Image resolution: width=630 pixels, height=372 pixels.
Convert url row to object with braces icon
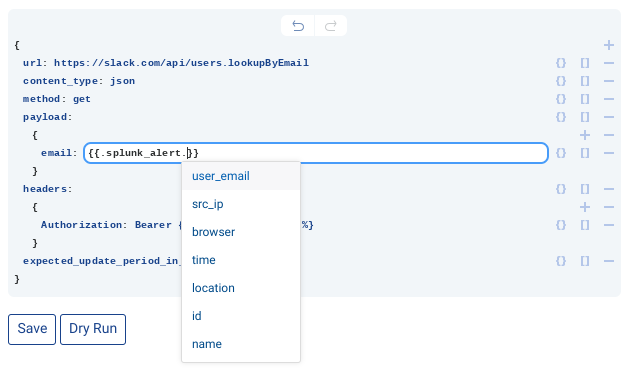(561, 63)
